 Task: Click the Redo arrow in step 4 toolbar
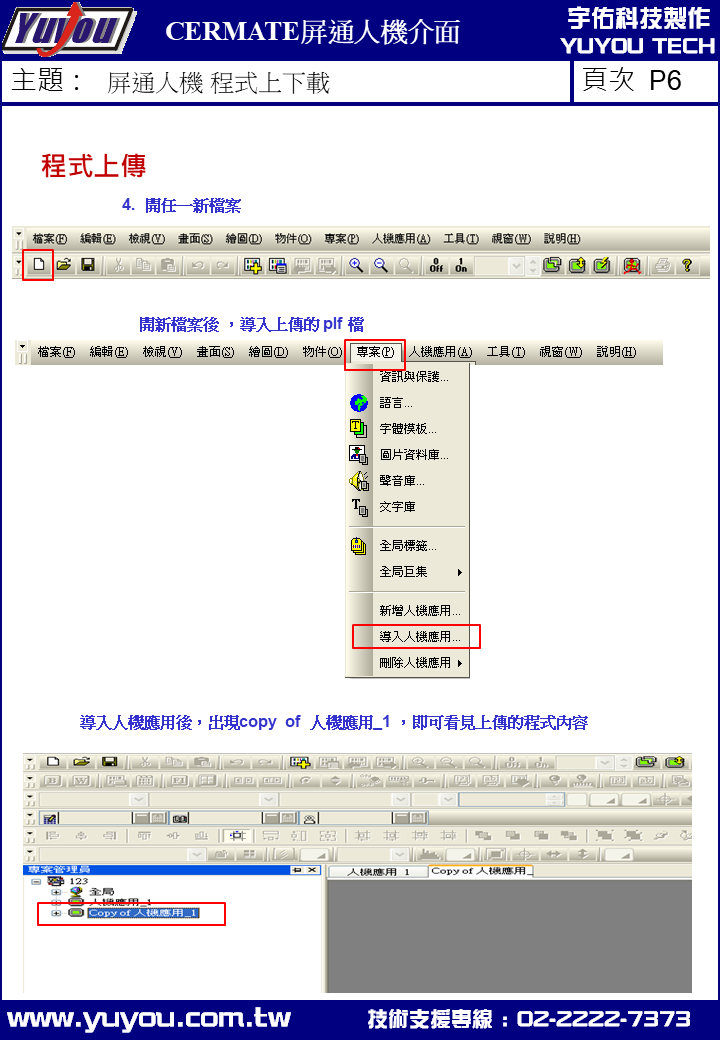tap(222, 265)
